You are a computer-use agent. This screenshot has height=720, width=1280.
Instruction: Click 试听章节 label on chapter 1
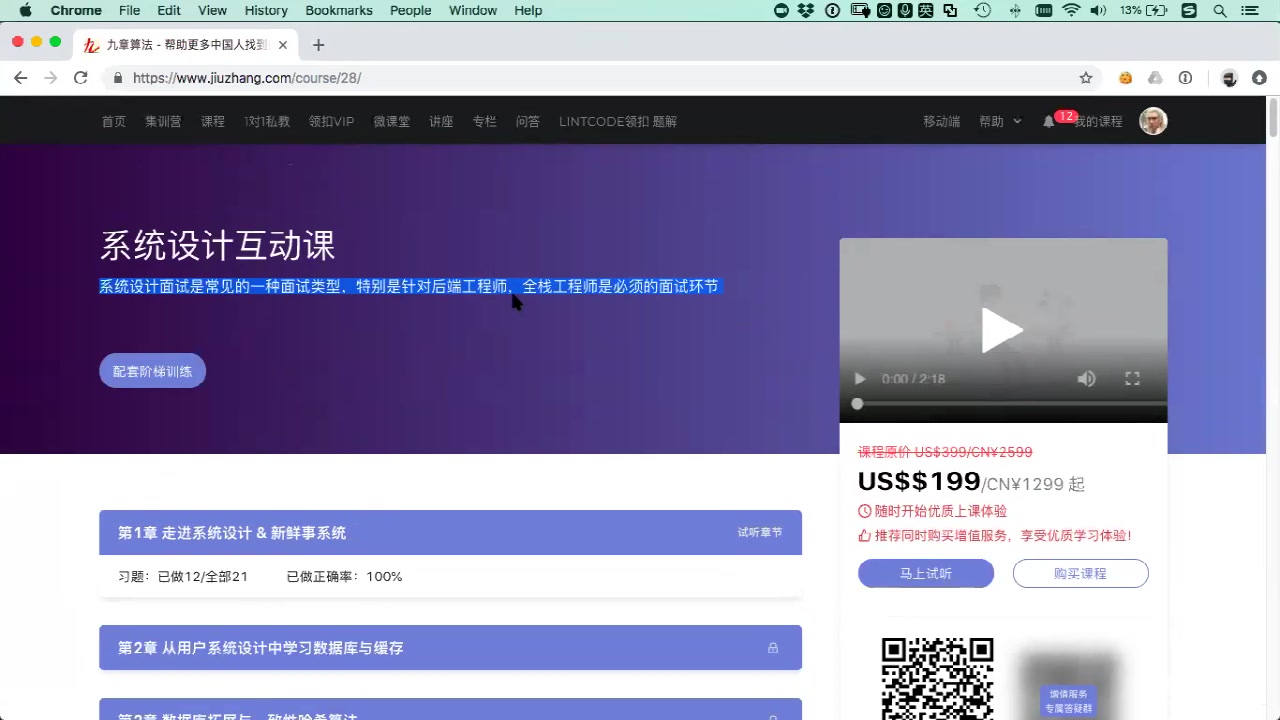pyautogui.click(x=760, y=532)
